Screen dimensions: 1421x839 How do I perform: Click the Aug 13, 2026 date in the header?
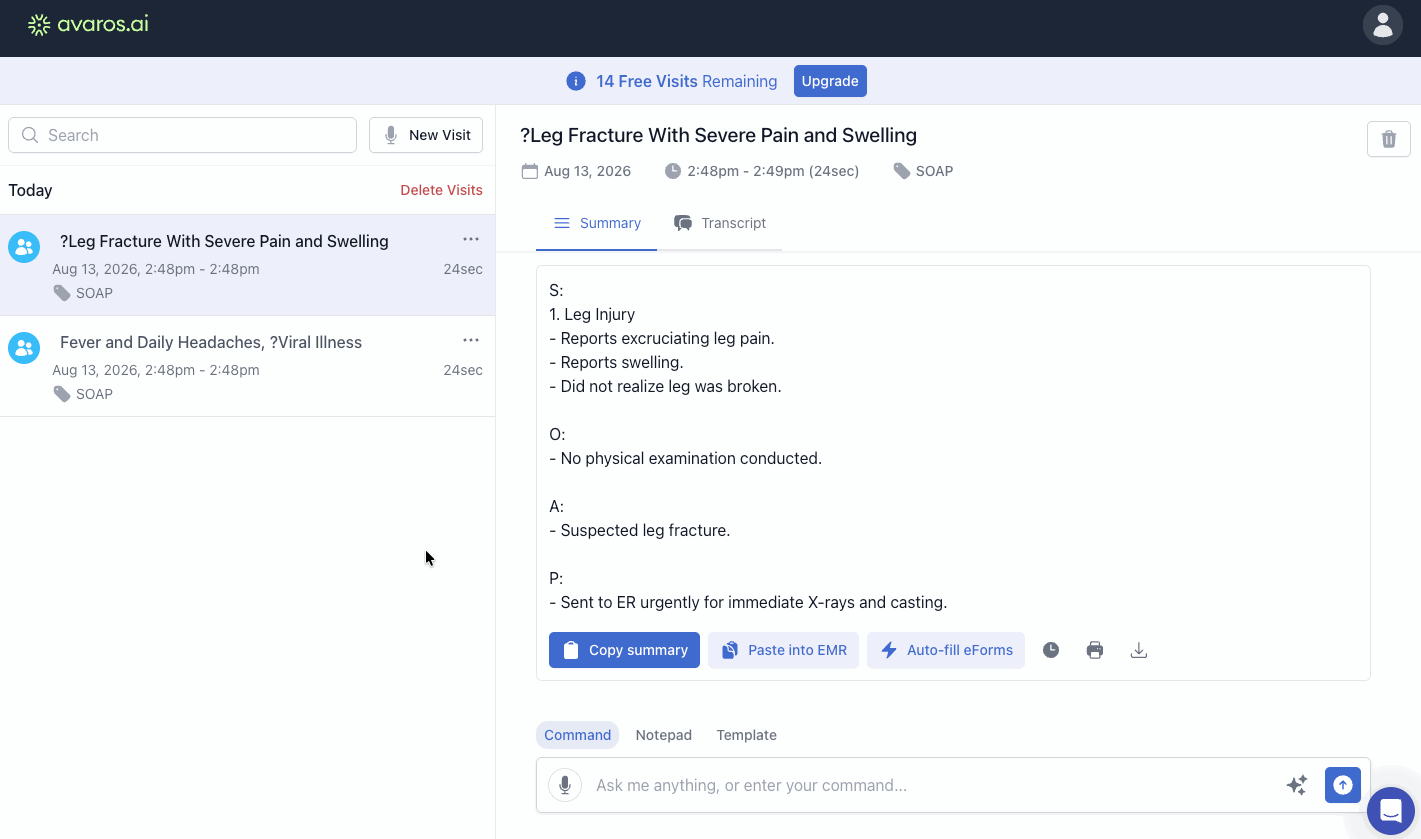(577, 171)
